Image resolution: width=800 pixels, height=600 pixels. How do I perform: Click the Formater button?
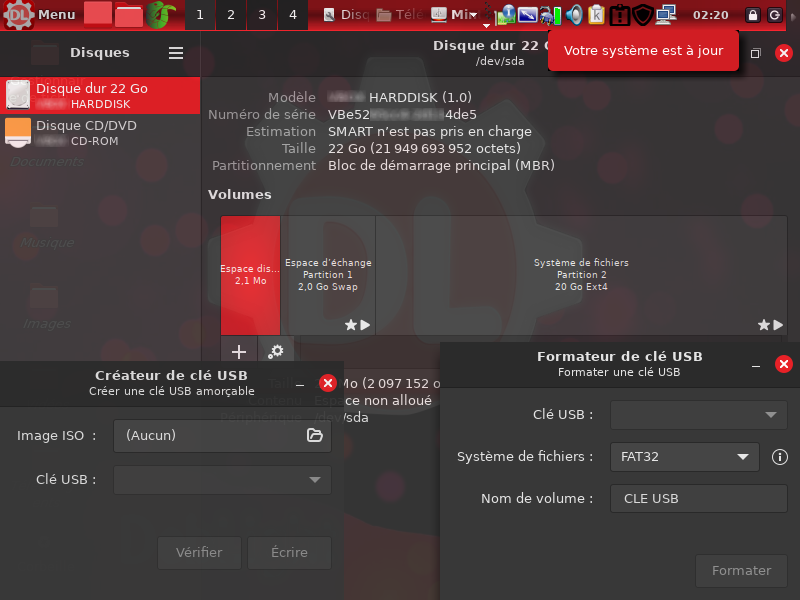741,571
